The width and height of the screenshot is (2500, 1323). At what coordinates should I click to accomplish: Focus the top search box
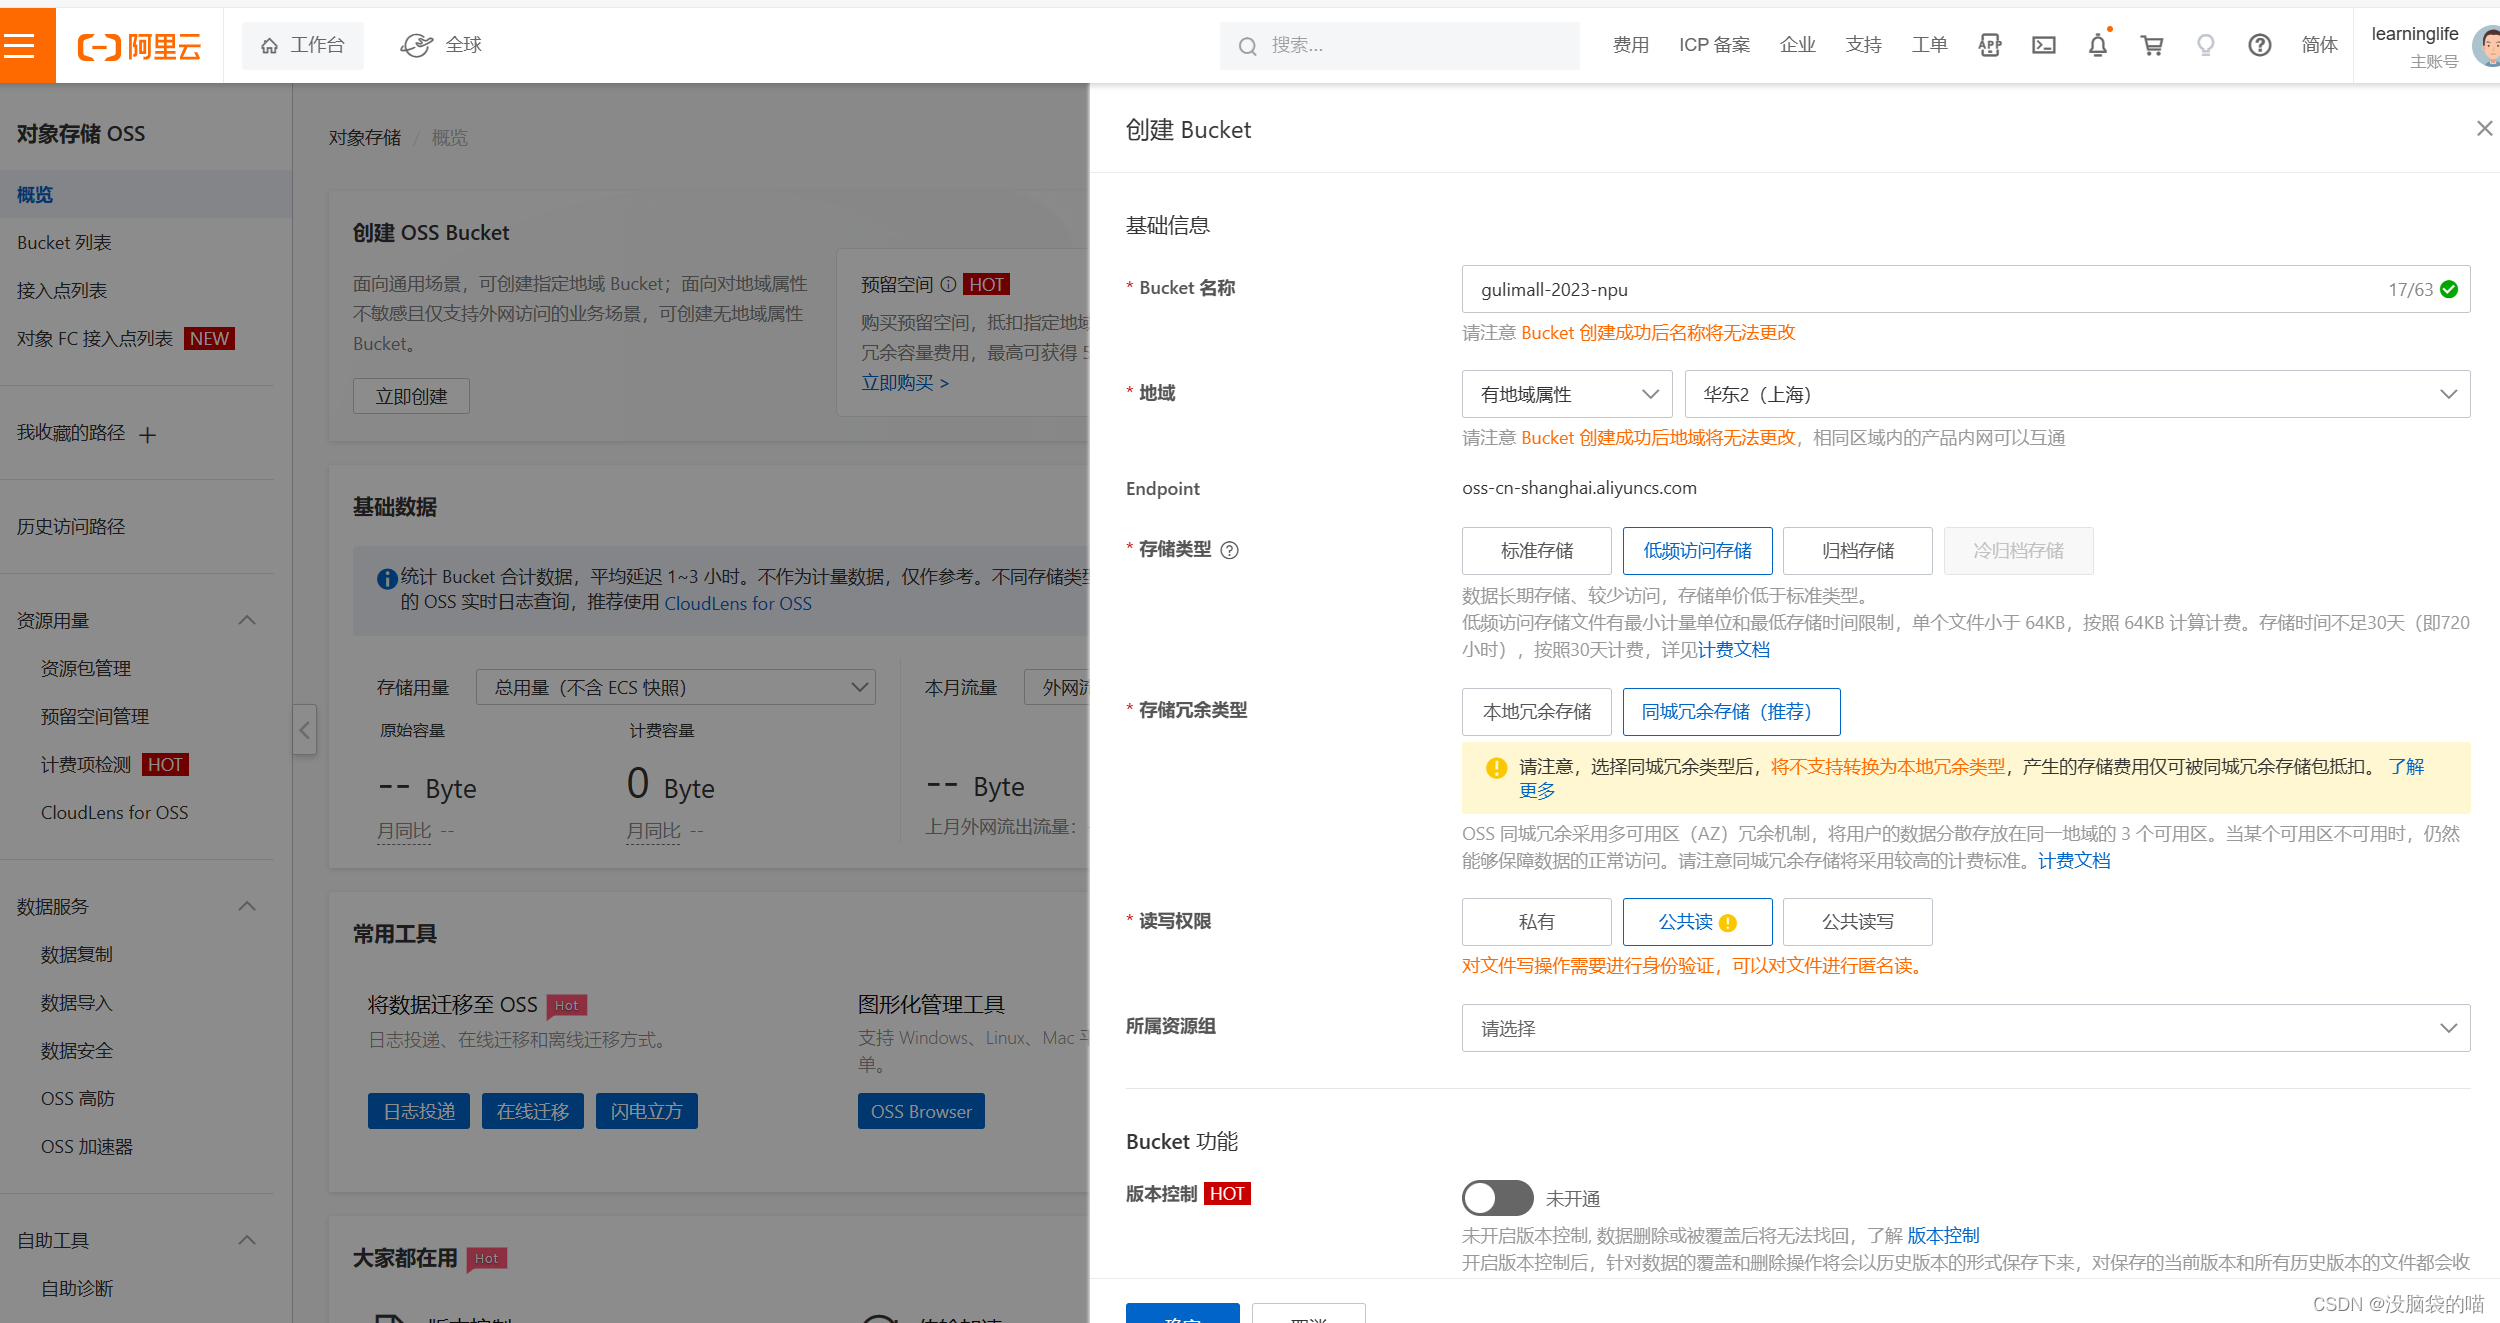[x=1400, y=46]
